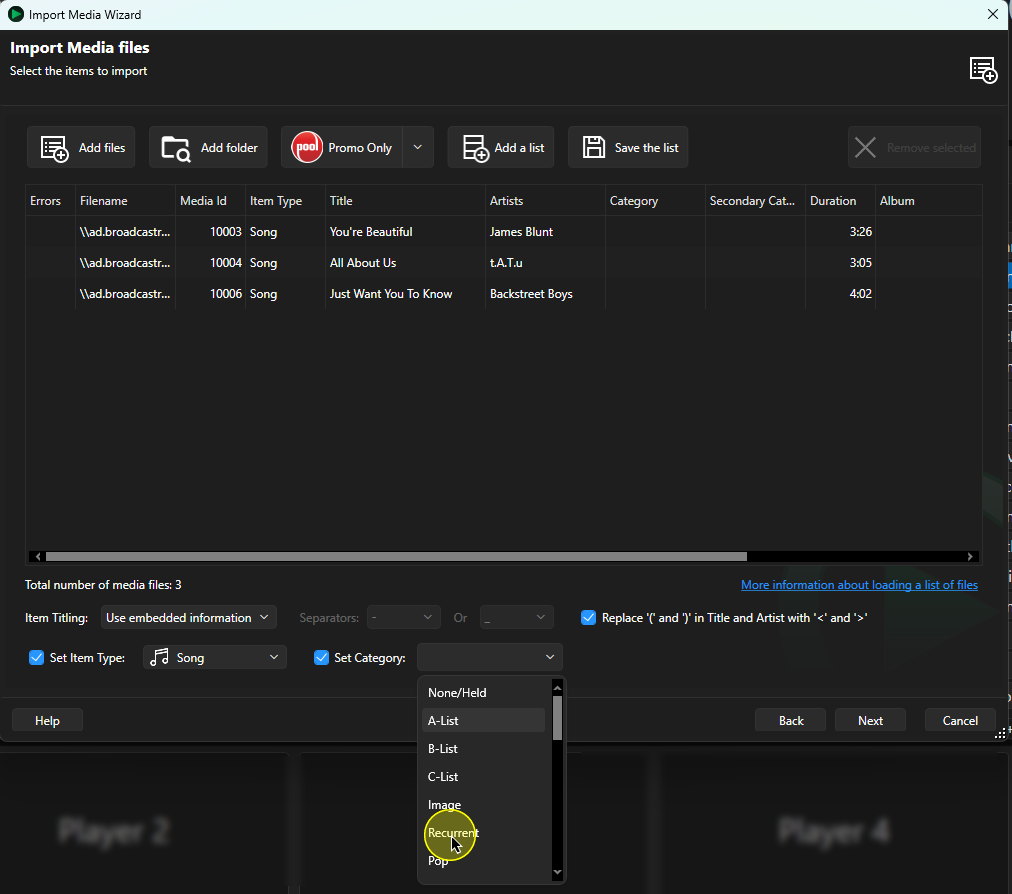Select the You're Beautiful song row
Viewport: 1012px width, 894px height.
[503, 232]
